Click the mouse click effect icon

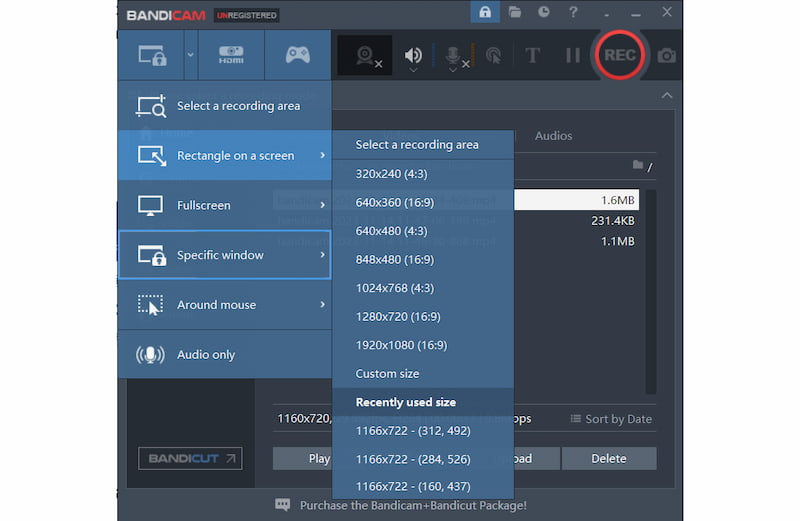tap(493, 56)
